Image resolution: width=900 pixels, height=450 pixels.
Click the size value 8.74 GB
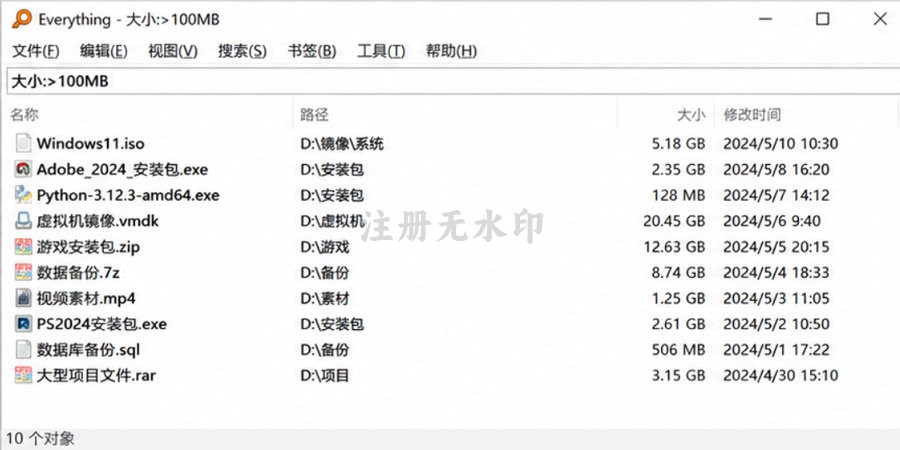point(678,273)
